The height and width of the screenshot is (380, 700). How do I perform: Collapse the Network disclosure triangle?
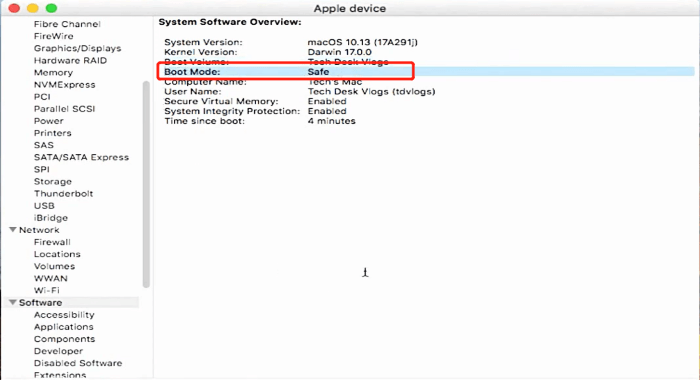pos(12,230)
